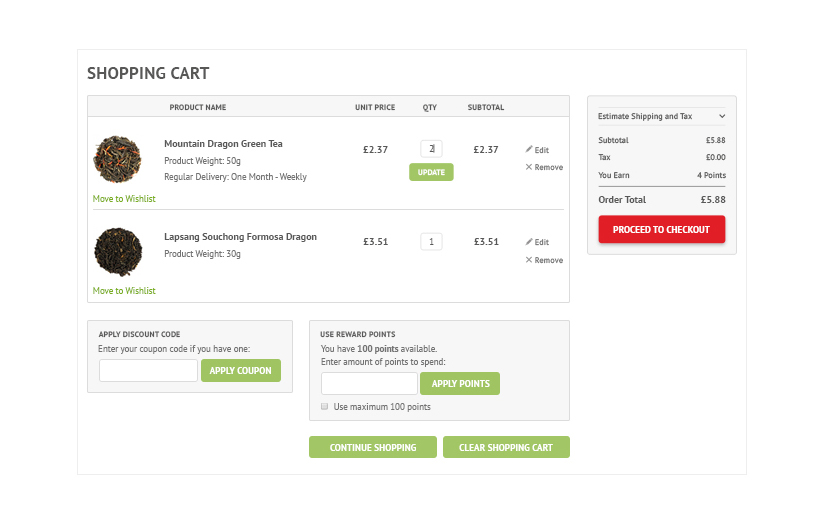Open Mountain Dragon Green Tea product image
This screenshot has width=825, height=525.
pyautogui.click(x=118, y=159)
